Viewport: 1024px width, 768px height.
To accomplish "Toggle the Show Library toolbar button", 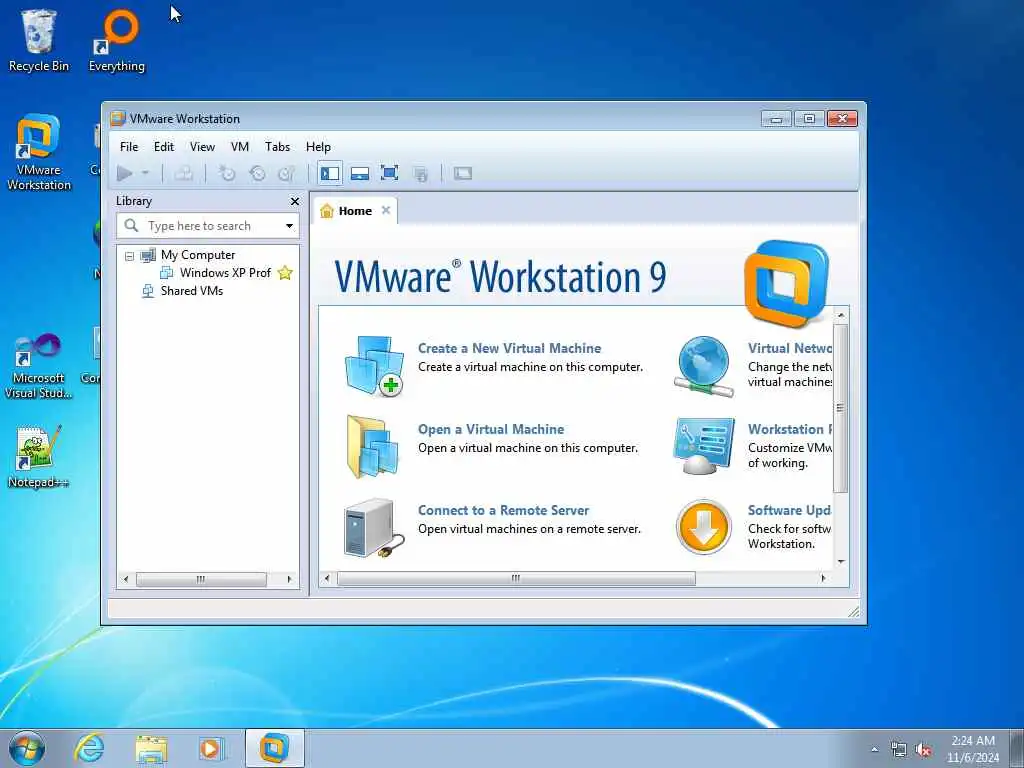I will [330, 173].
